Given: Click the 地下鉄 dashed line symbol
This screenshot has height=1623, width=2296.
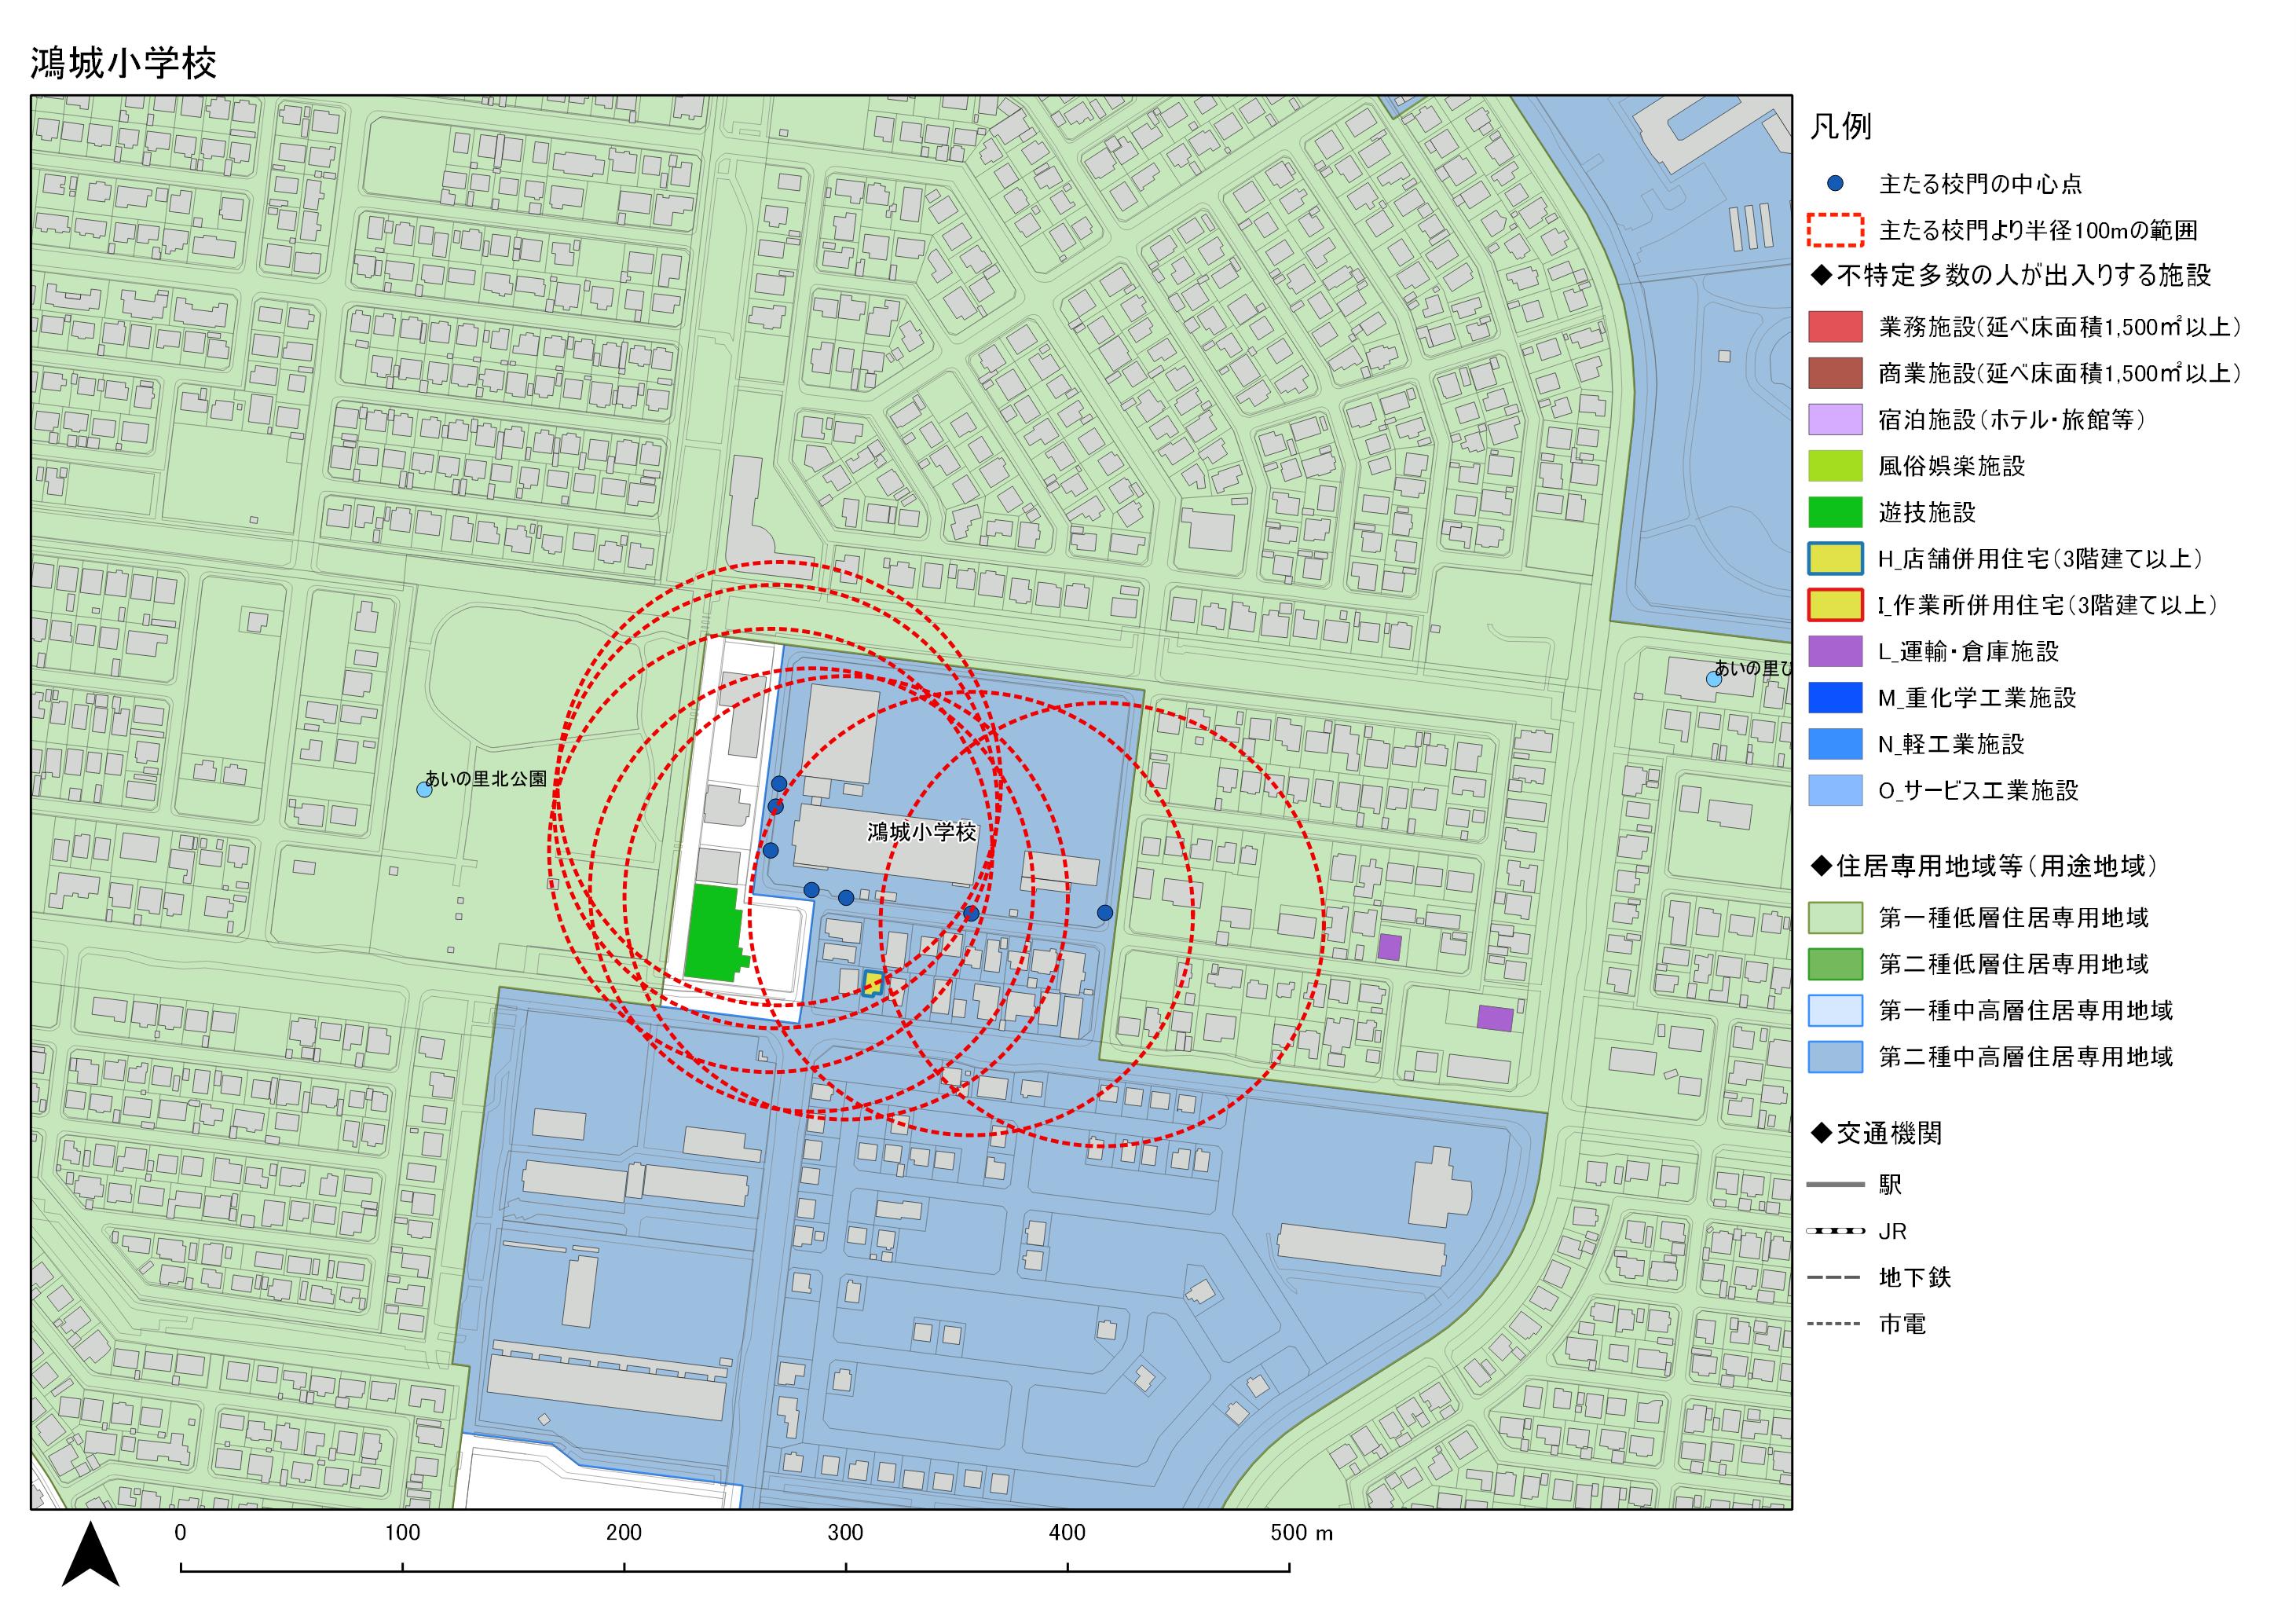Looking at the screenshot, I should point(1835,1278).
